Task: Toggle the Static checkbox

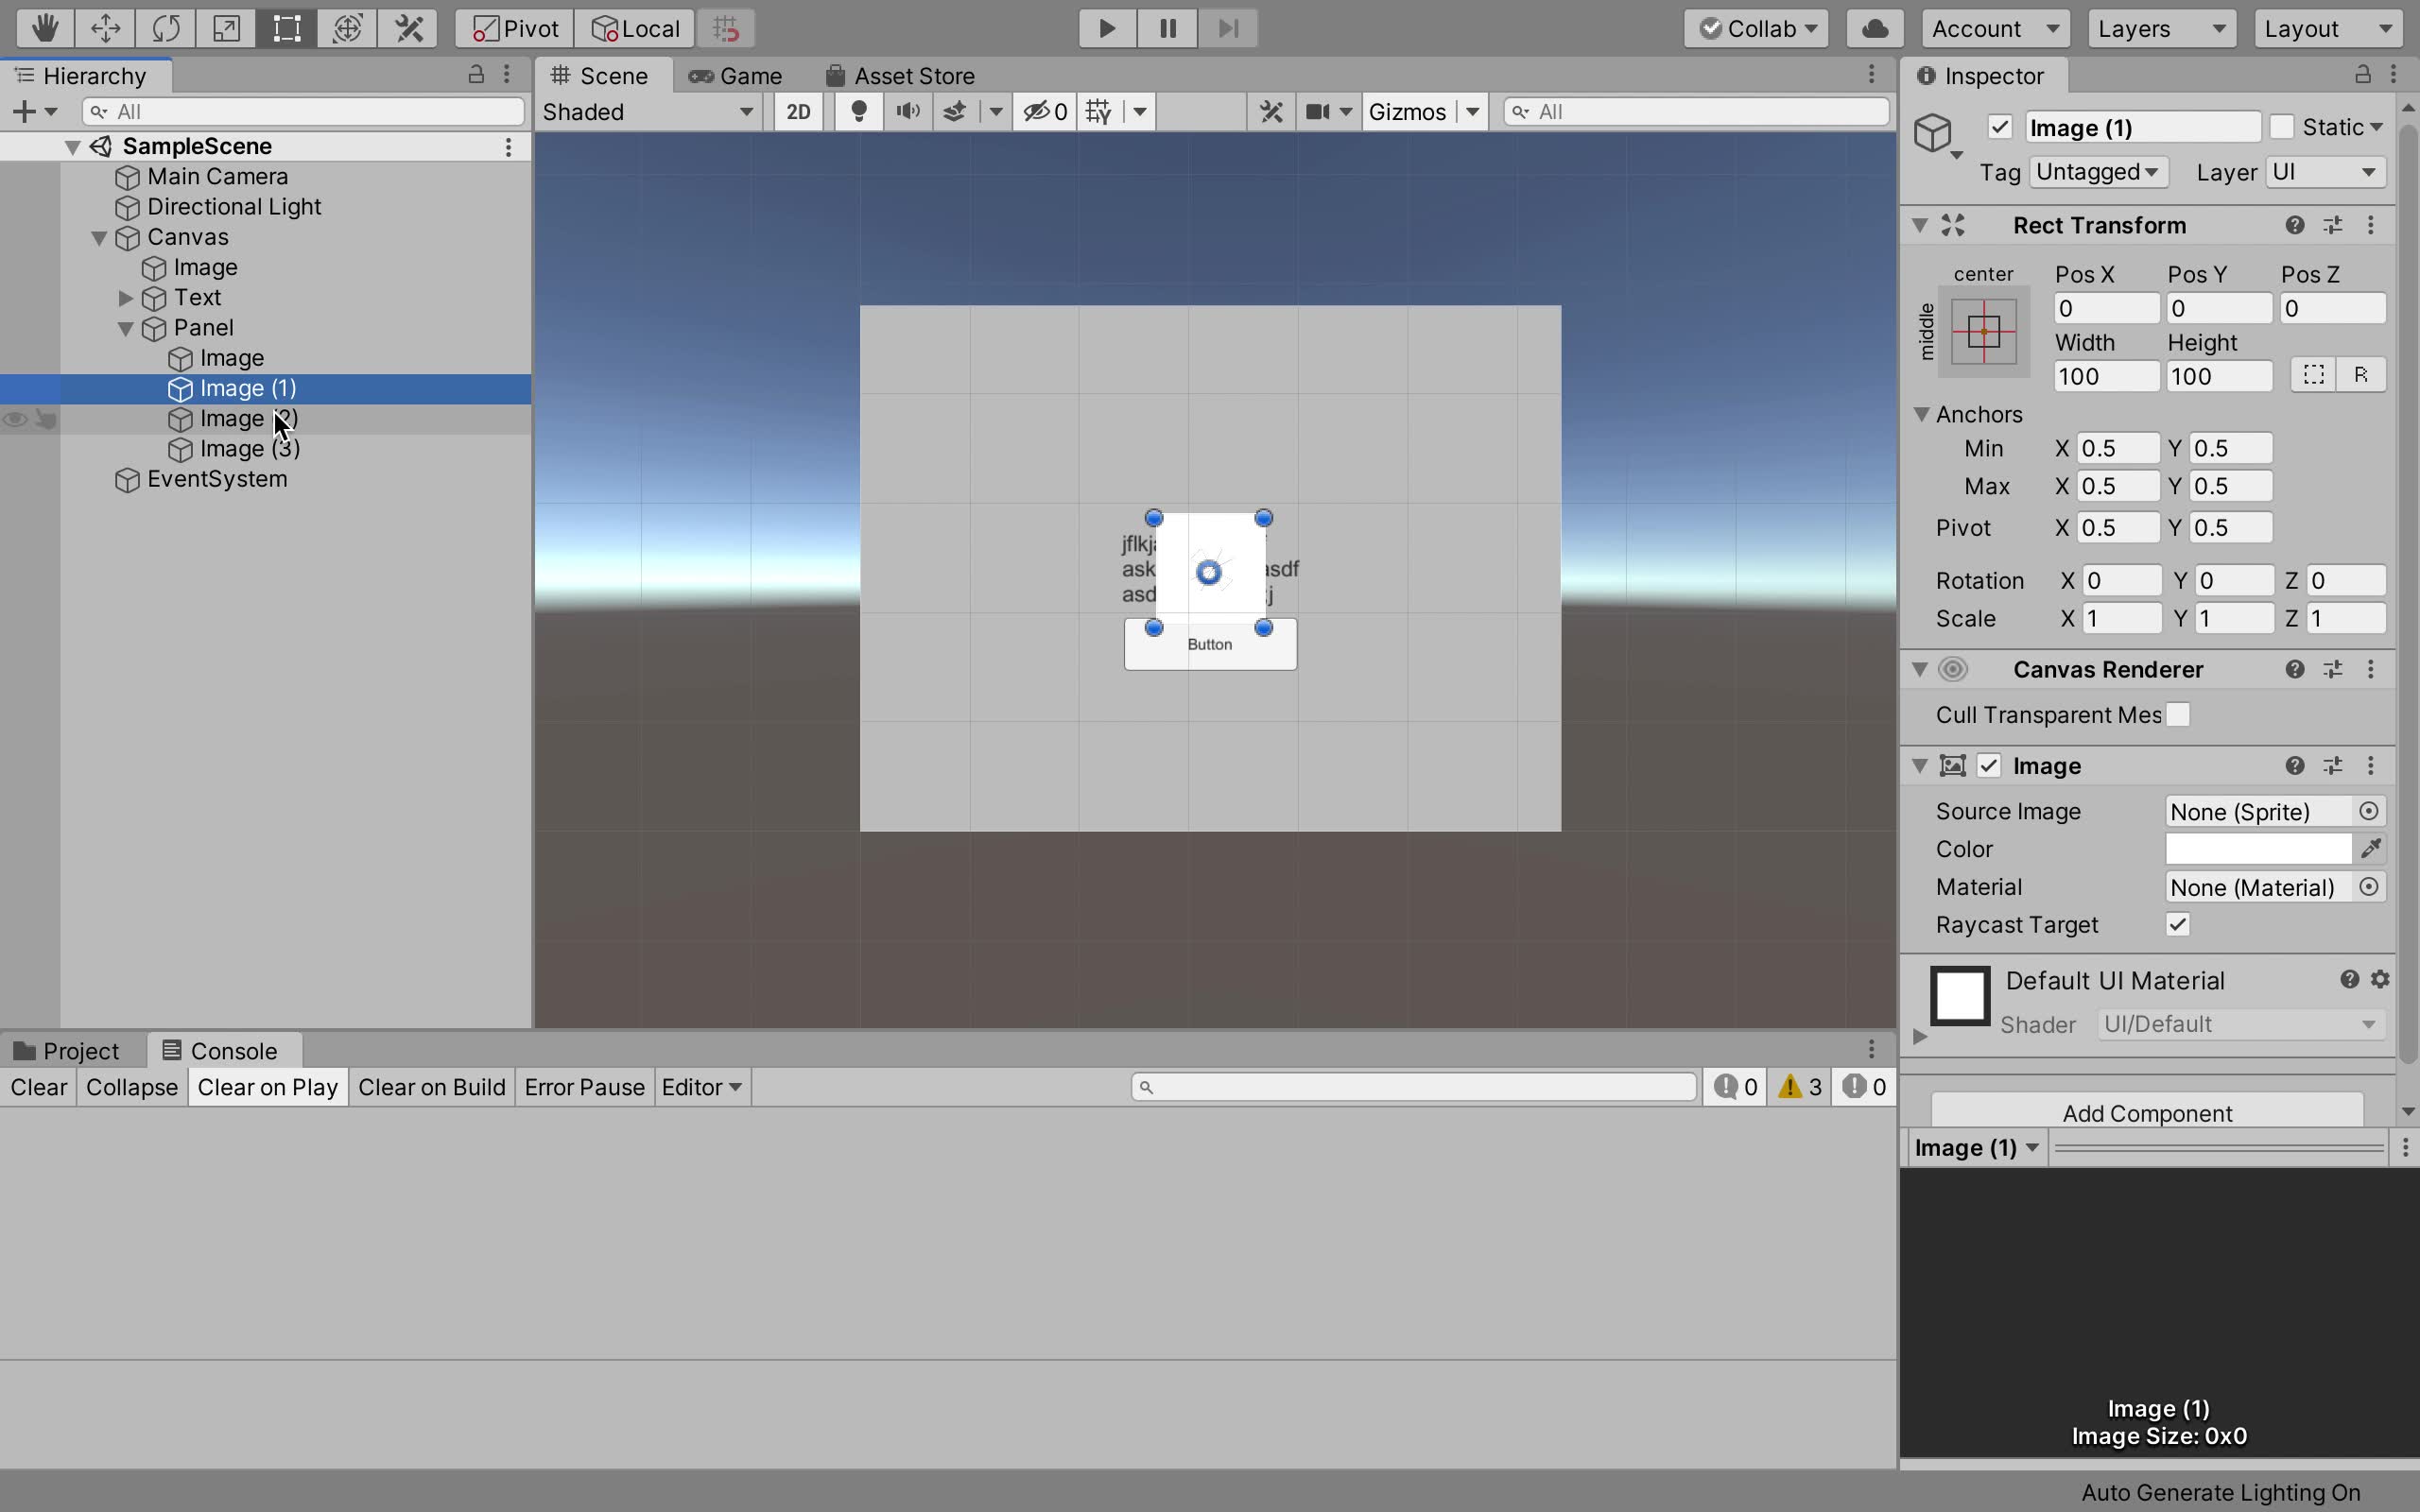Action: (x=2281, y=127)
